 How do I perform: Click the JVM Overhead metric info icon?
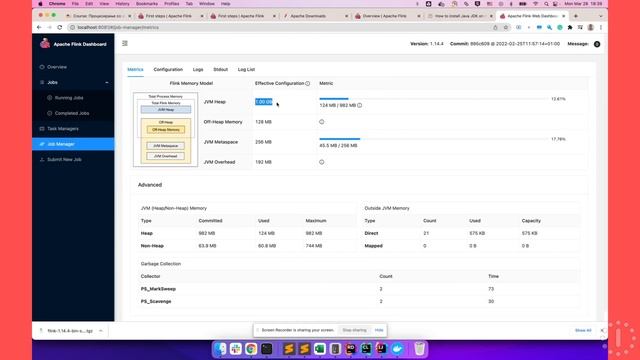[x=322, y=162]
